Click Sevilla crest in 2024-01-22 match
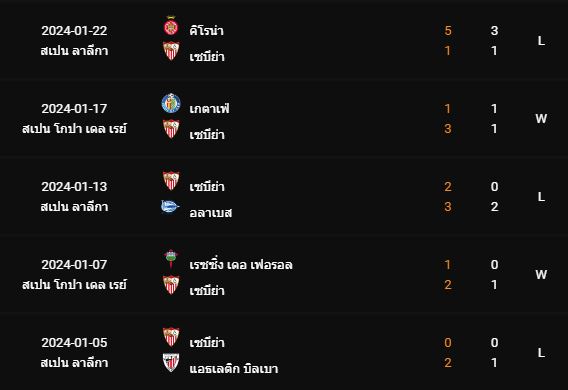Image resolution: width=568 pixels, height=390 pixels. (x=171, y=51)
